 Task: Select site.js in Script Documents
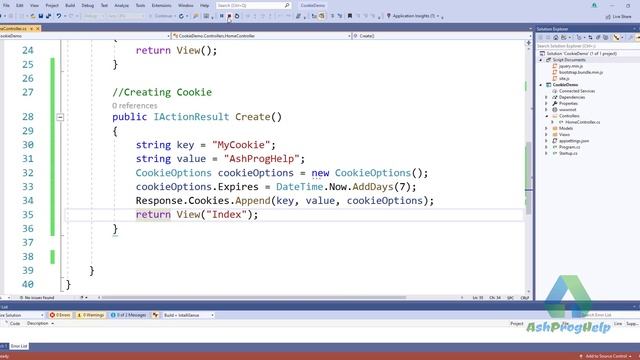(564, 78)
